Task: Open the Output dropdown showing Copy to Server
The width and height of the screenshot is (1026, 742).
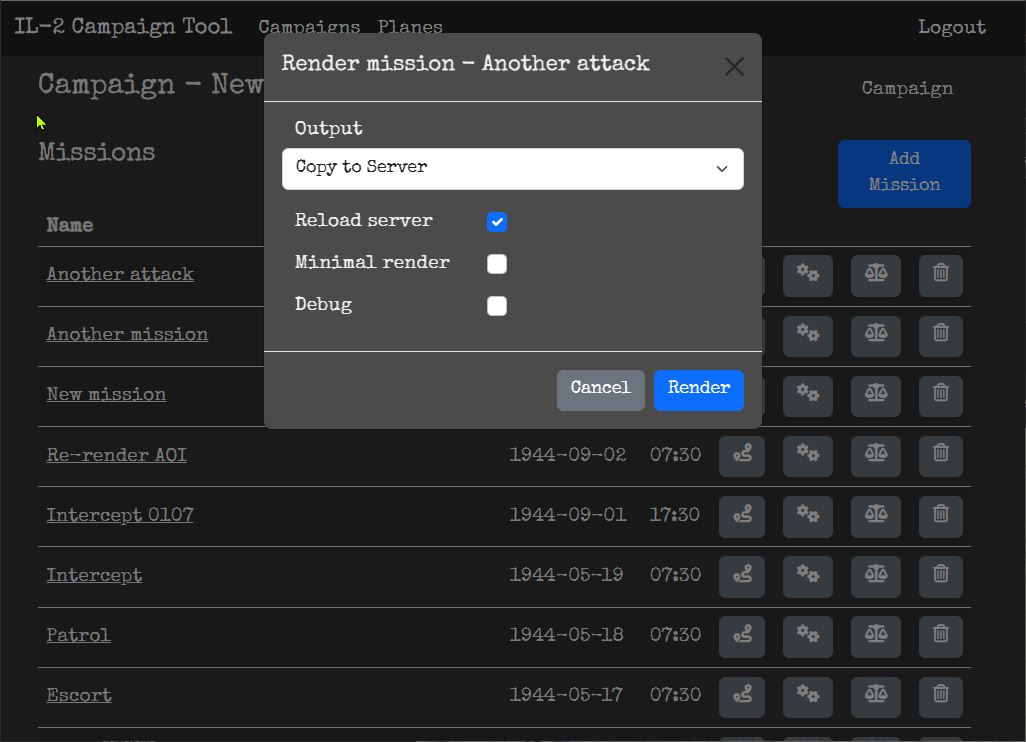Action: coord(512,168)
